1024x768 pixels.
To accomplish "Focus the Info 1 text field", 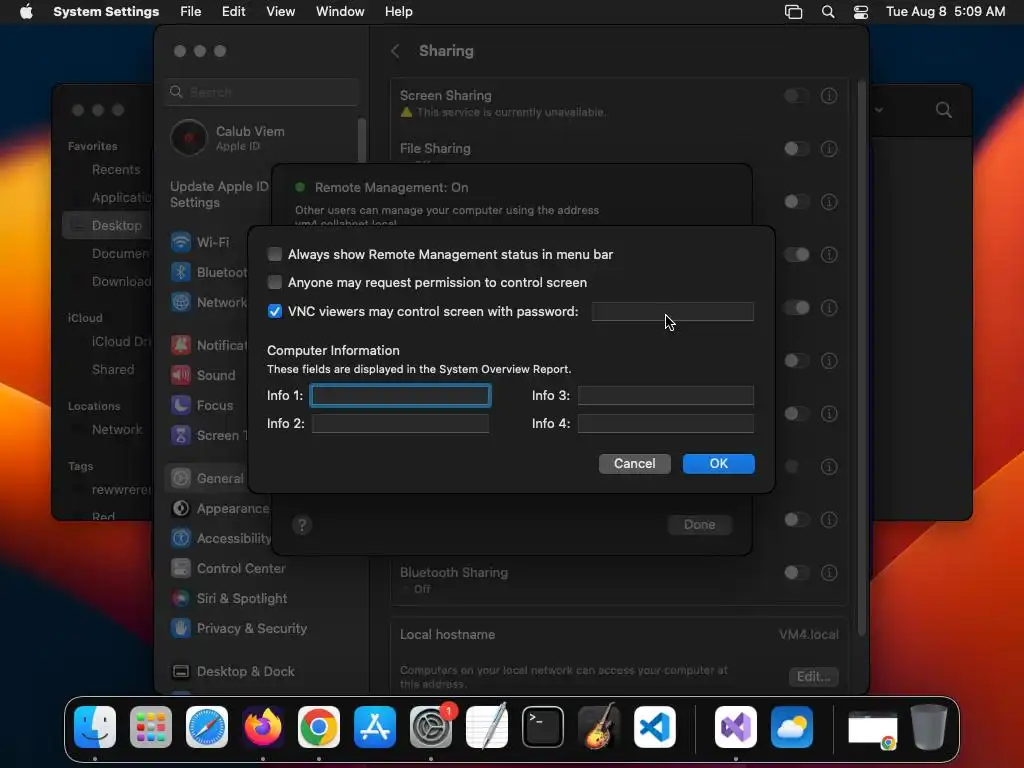I will tap(400, 395).
